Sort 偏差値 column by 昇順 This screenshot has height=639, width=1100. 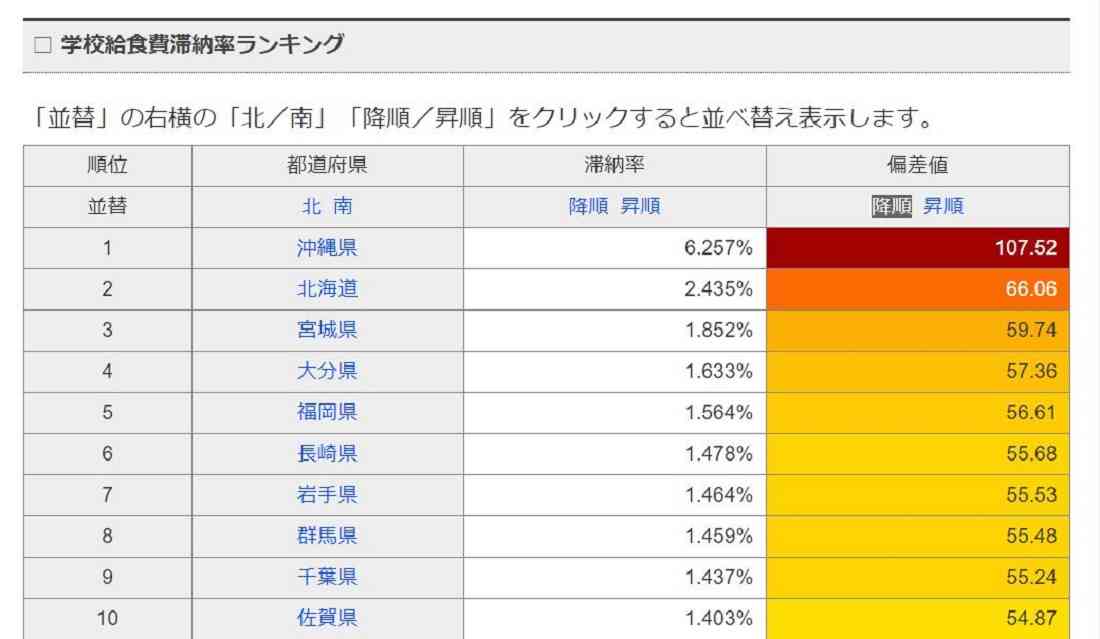tap(943, 207)
